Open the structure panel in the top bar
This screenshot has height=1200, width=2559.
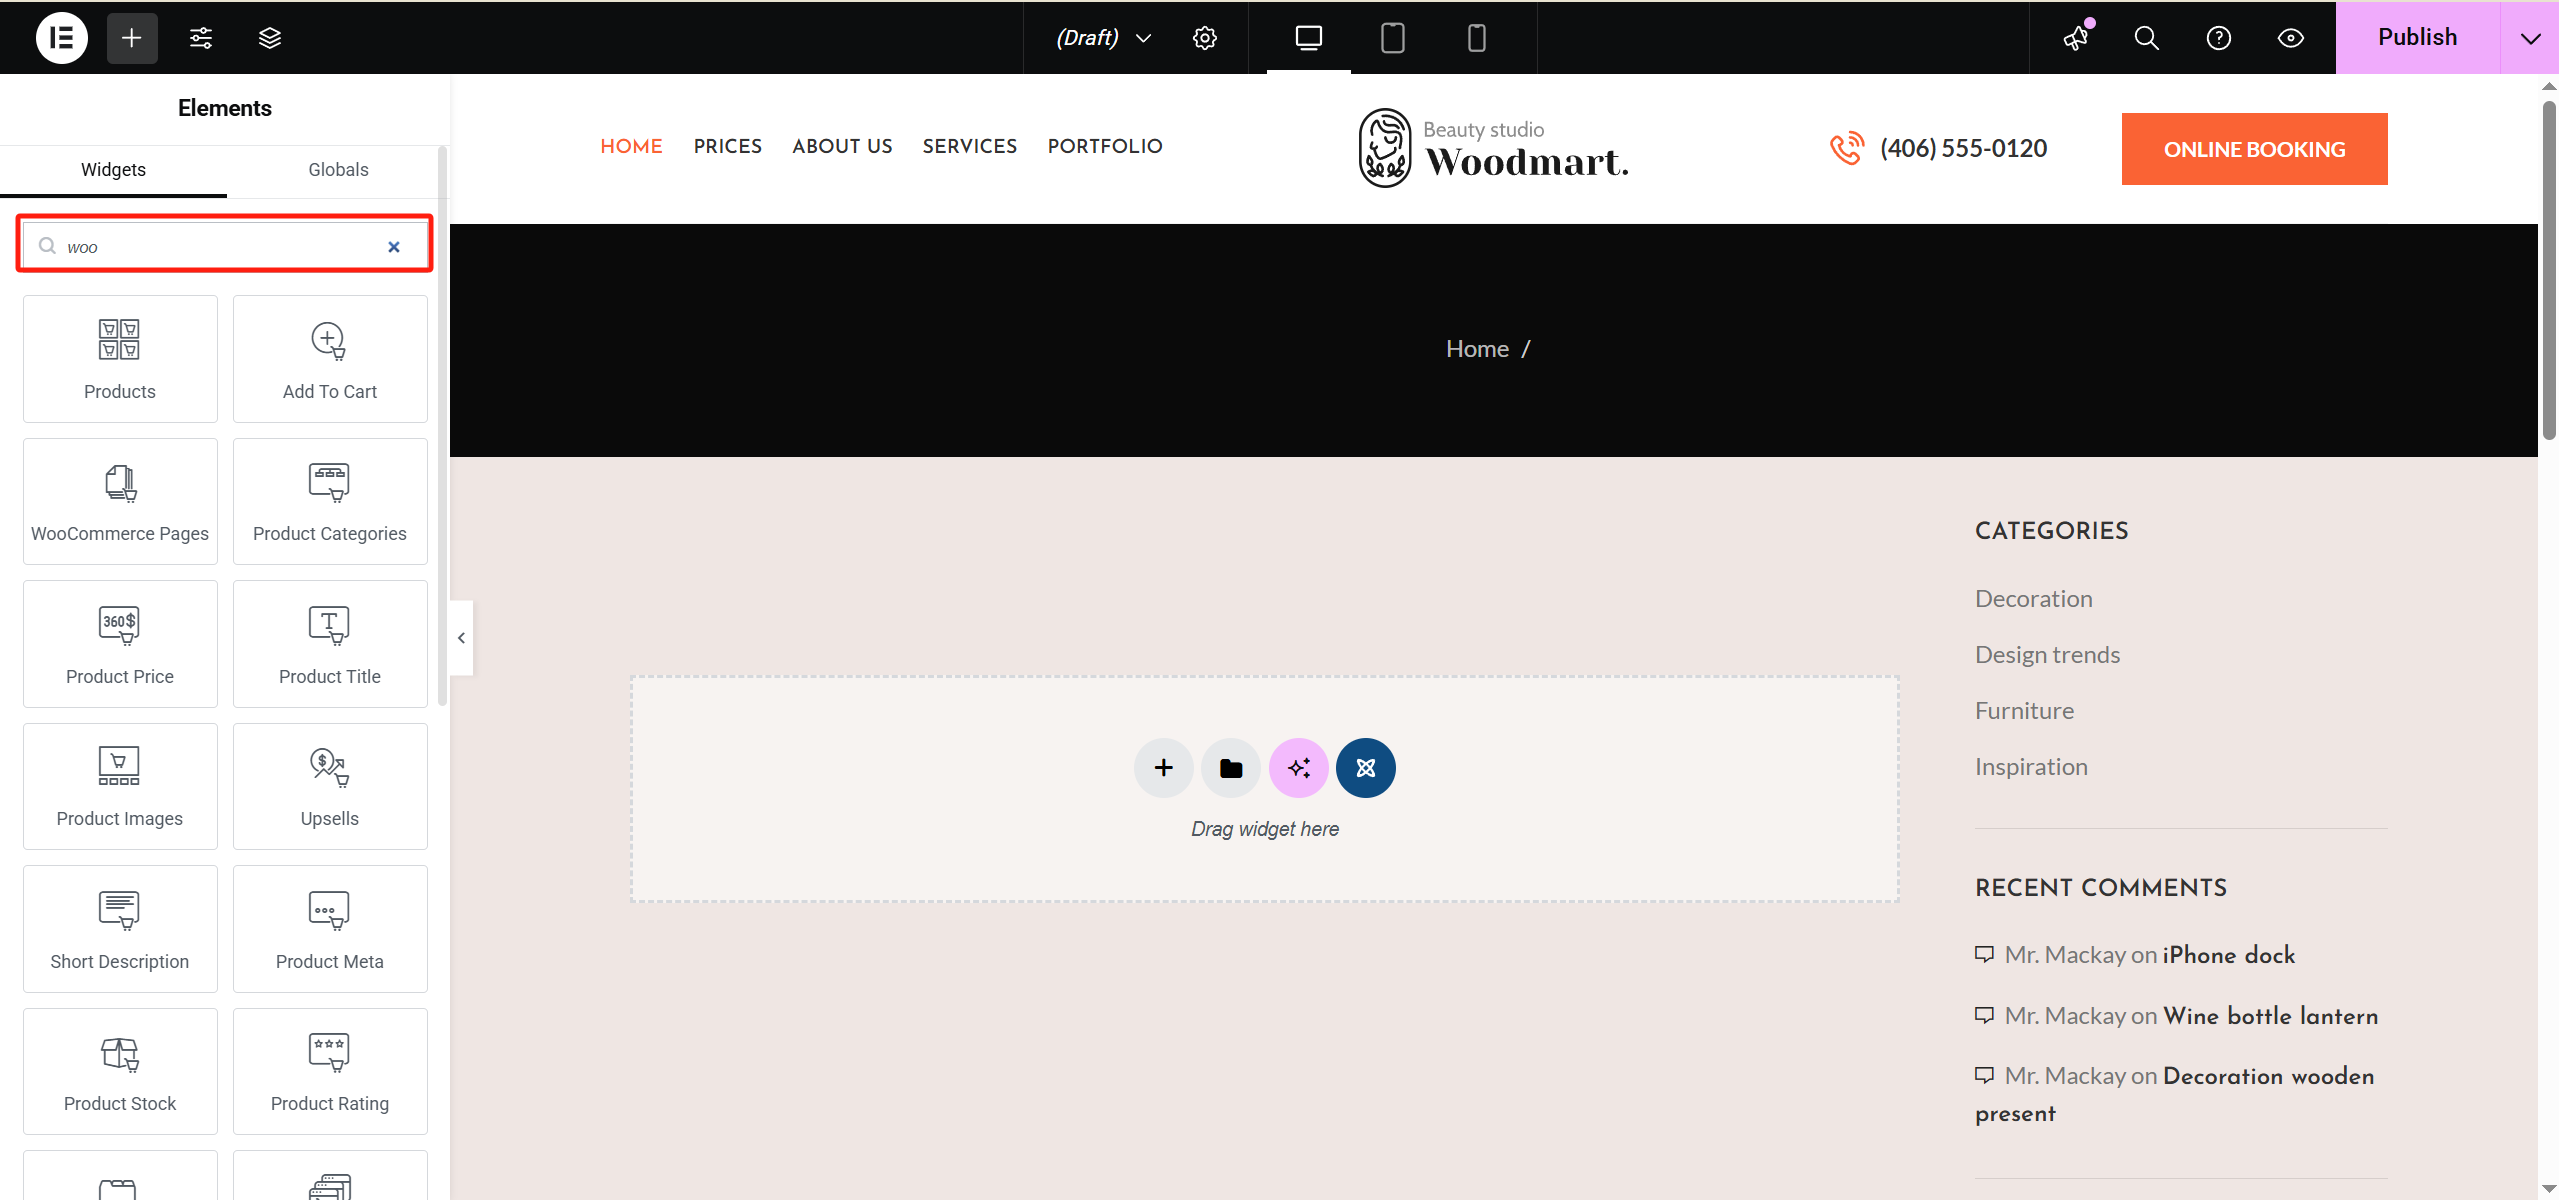269,37
